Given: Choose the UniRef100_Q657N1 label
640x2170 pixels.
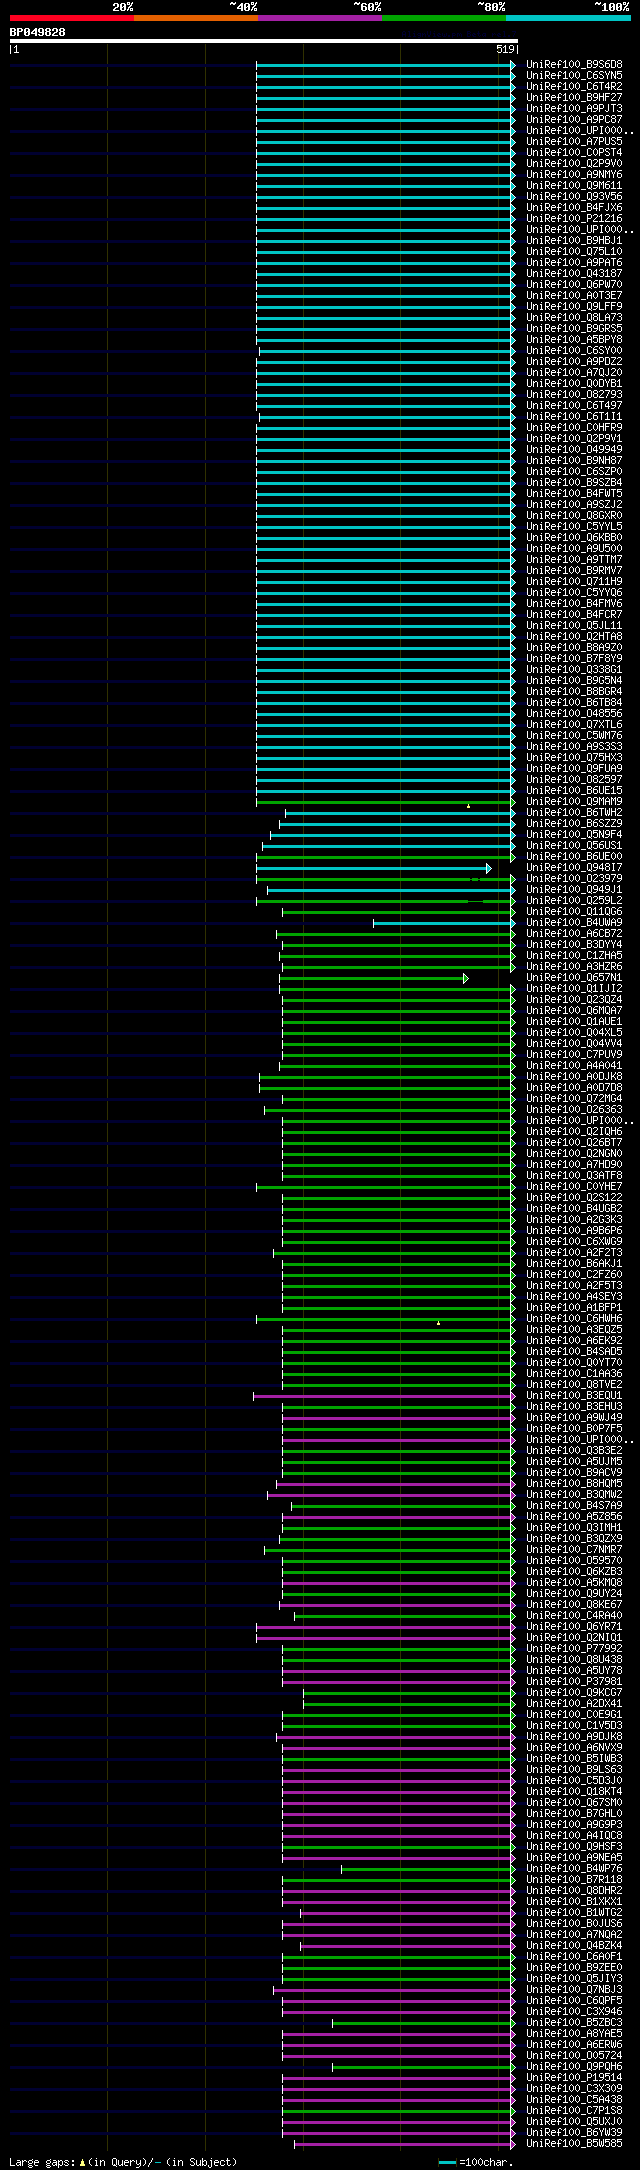Looking at the screenshot, I should [x=574, y=977].
